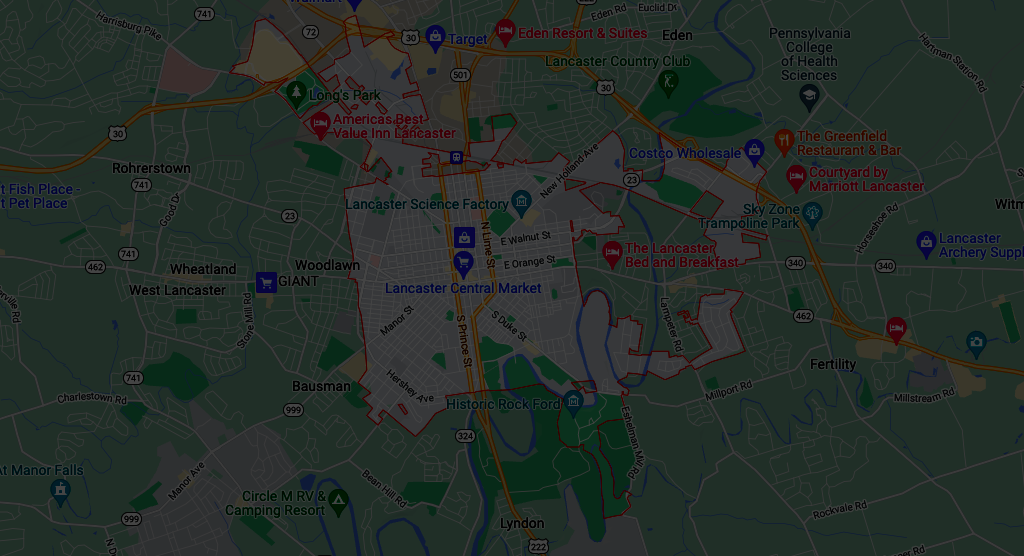Open the Pennsylvania College graduation cap pin
This screenshot has width=1024, height=556.
(809, 97)
